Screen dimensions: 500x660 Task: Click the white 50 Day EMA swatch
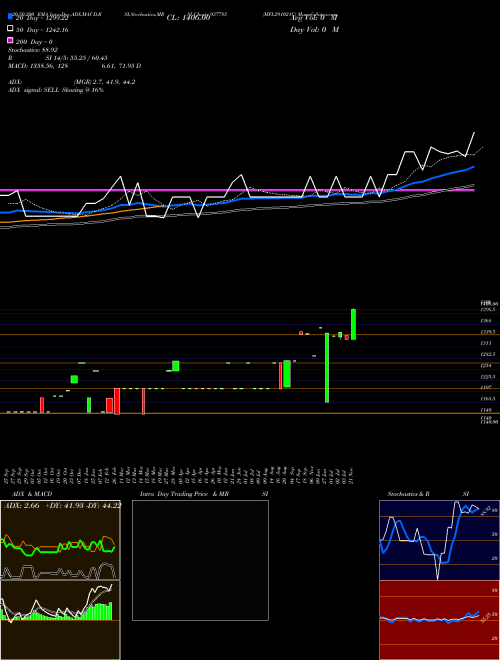(x=10, y=29)
